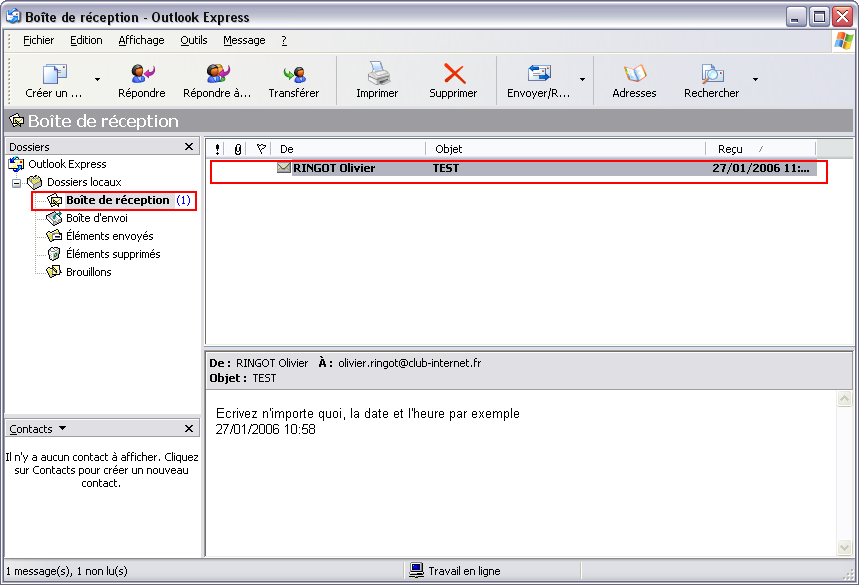Open the ? help menu

(x=284, y=40)
